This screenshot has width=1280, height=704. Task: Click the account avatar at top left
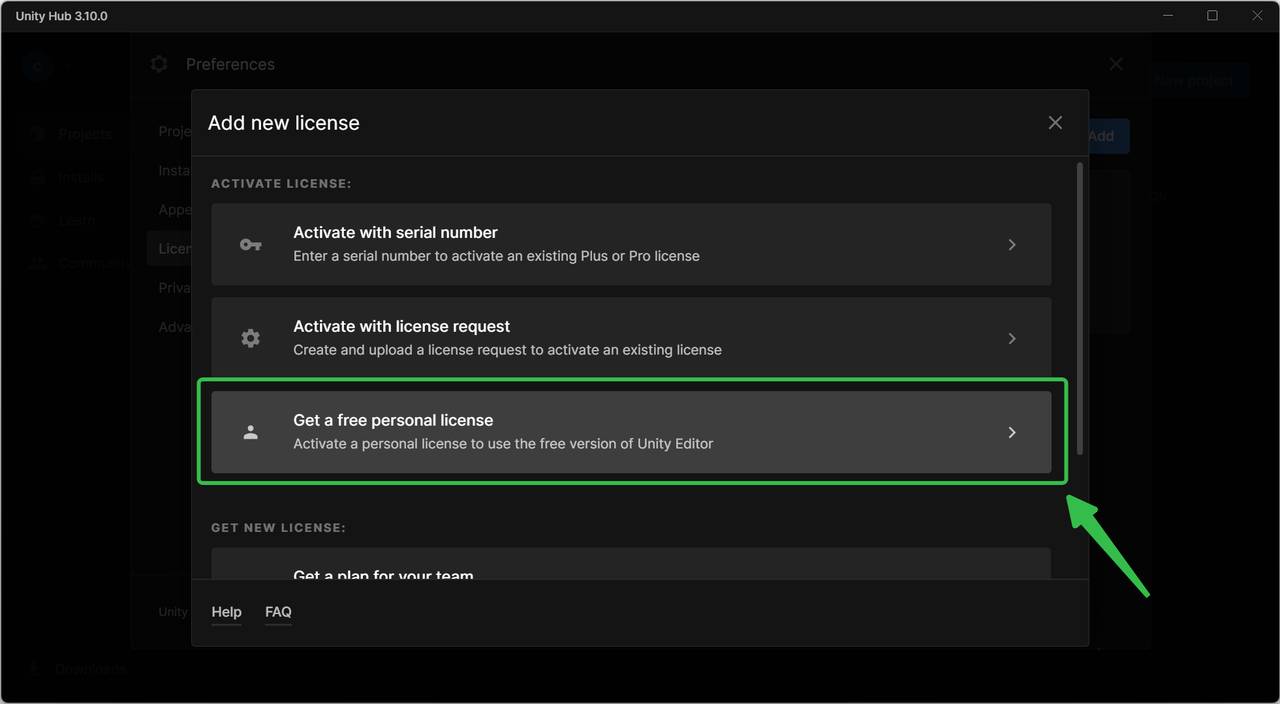click(37, 67)
